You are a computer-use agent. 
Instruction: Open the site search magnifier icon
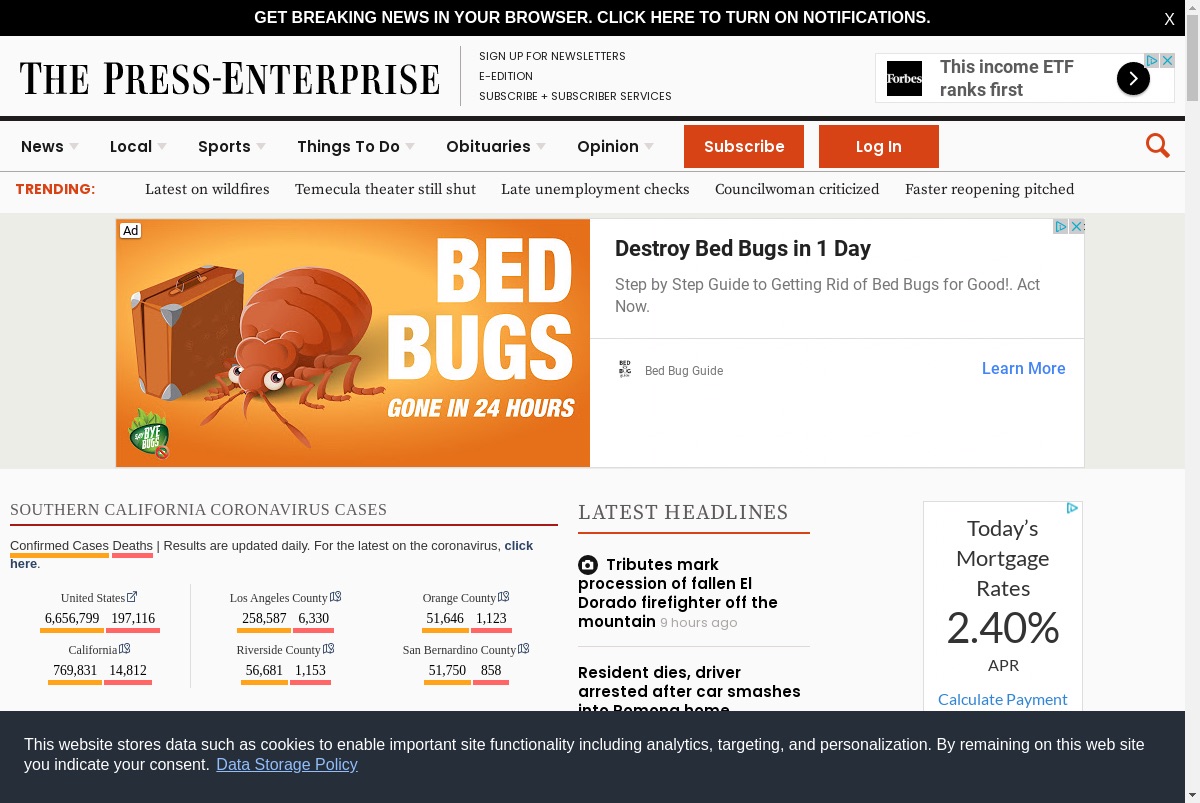tap(1158, 146)
